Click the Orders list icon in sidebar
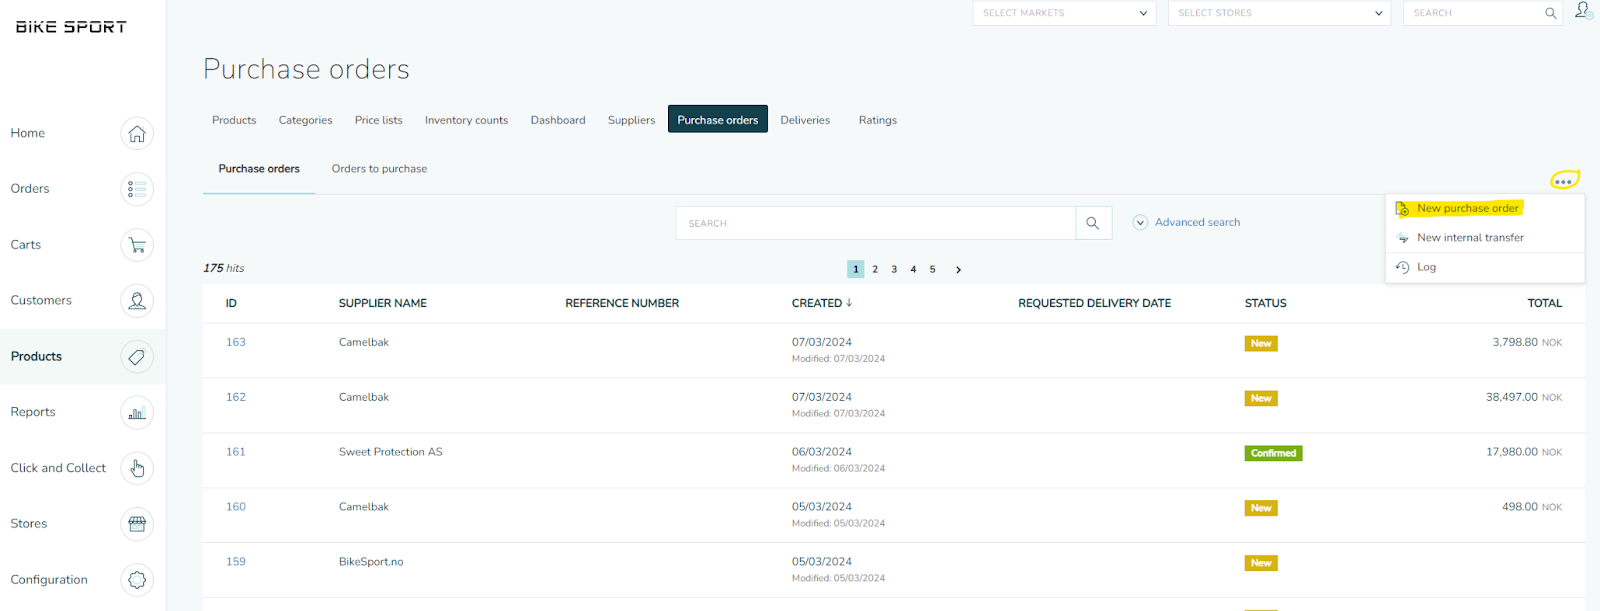This screenshot has height=611, width=1600. 137,189
